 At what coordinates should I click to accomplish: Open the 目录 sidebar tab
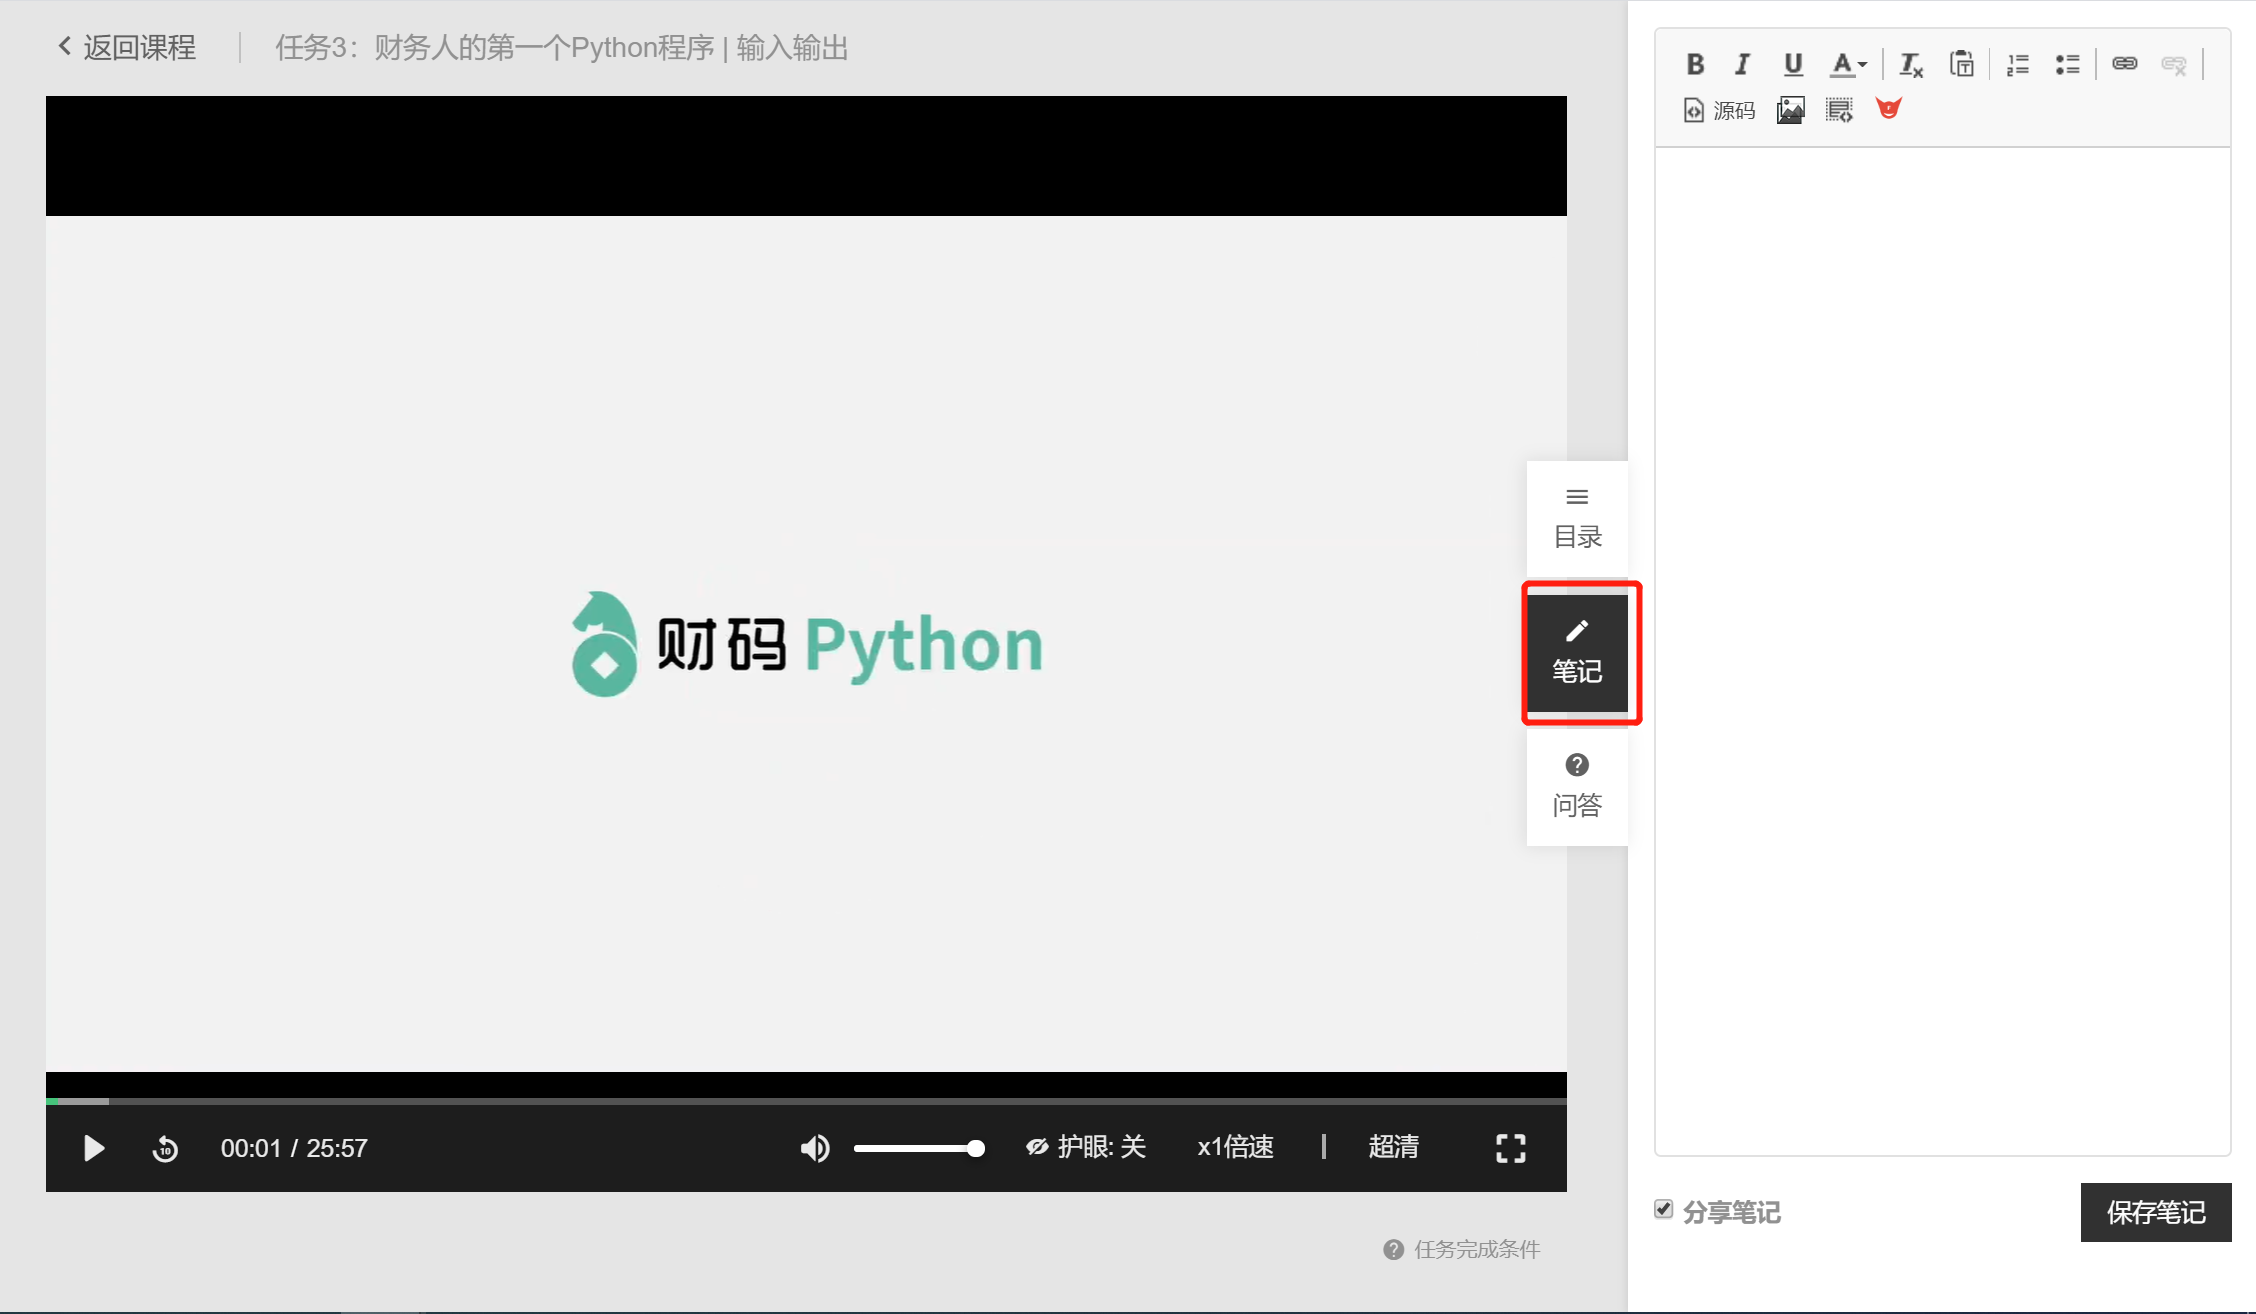tap(1577, 518)
